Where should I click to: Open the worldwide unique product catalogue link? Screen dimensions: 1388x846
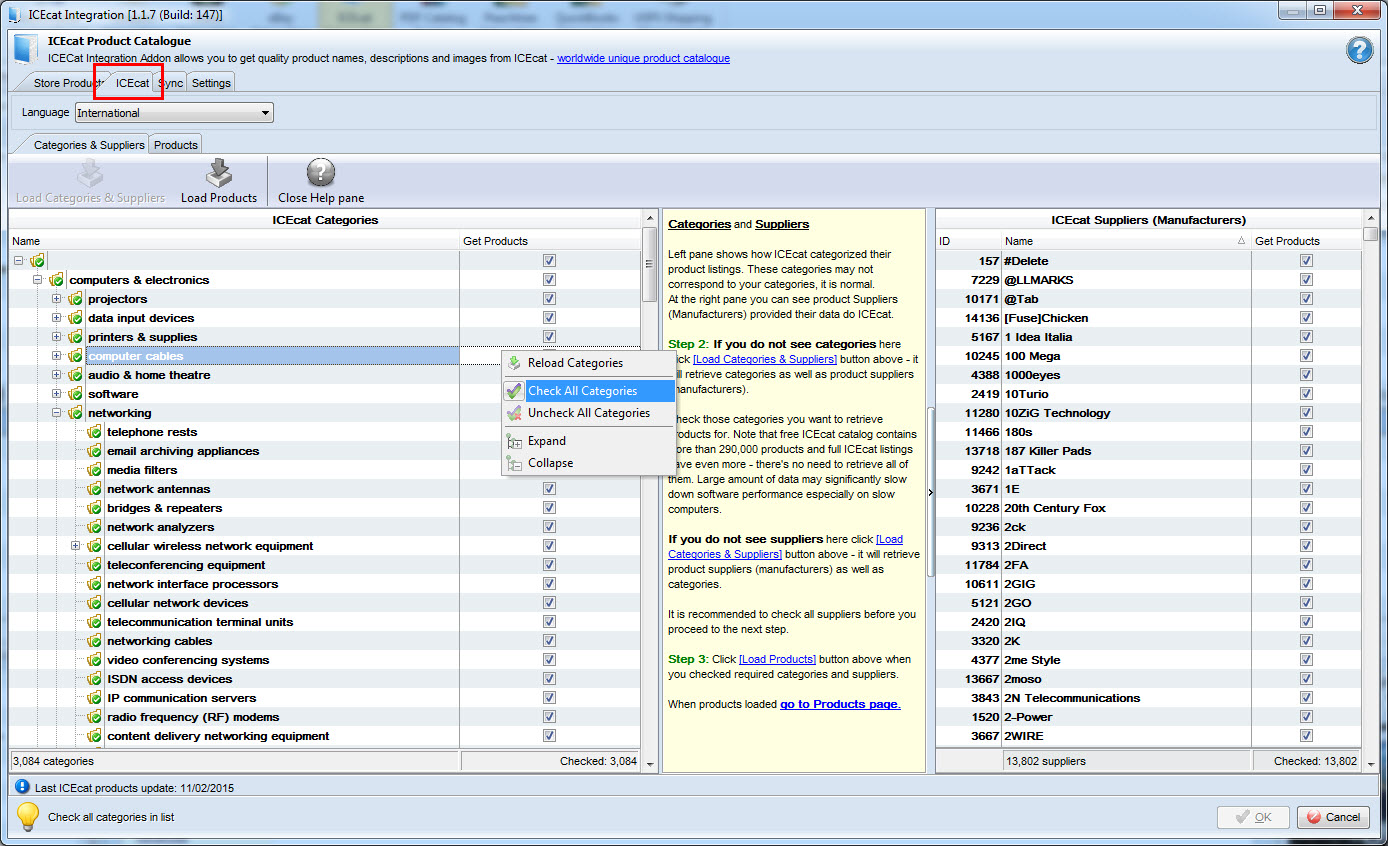tap(643, 58)
